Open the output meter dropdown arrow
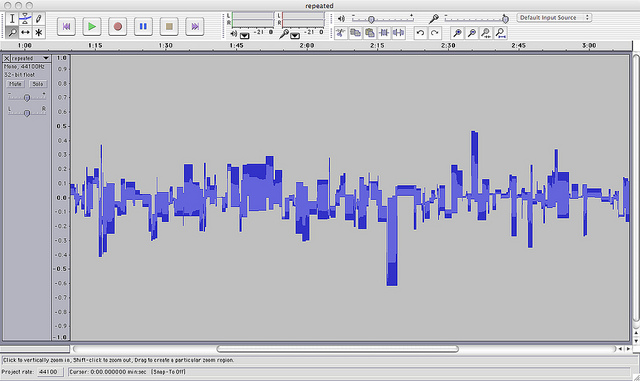 pos(244,36)
